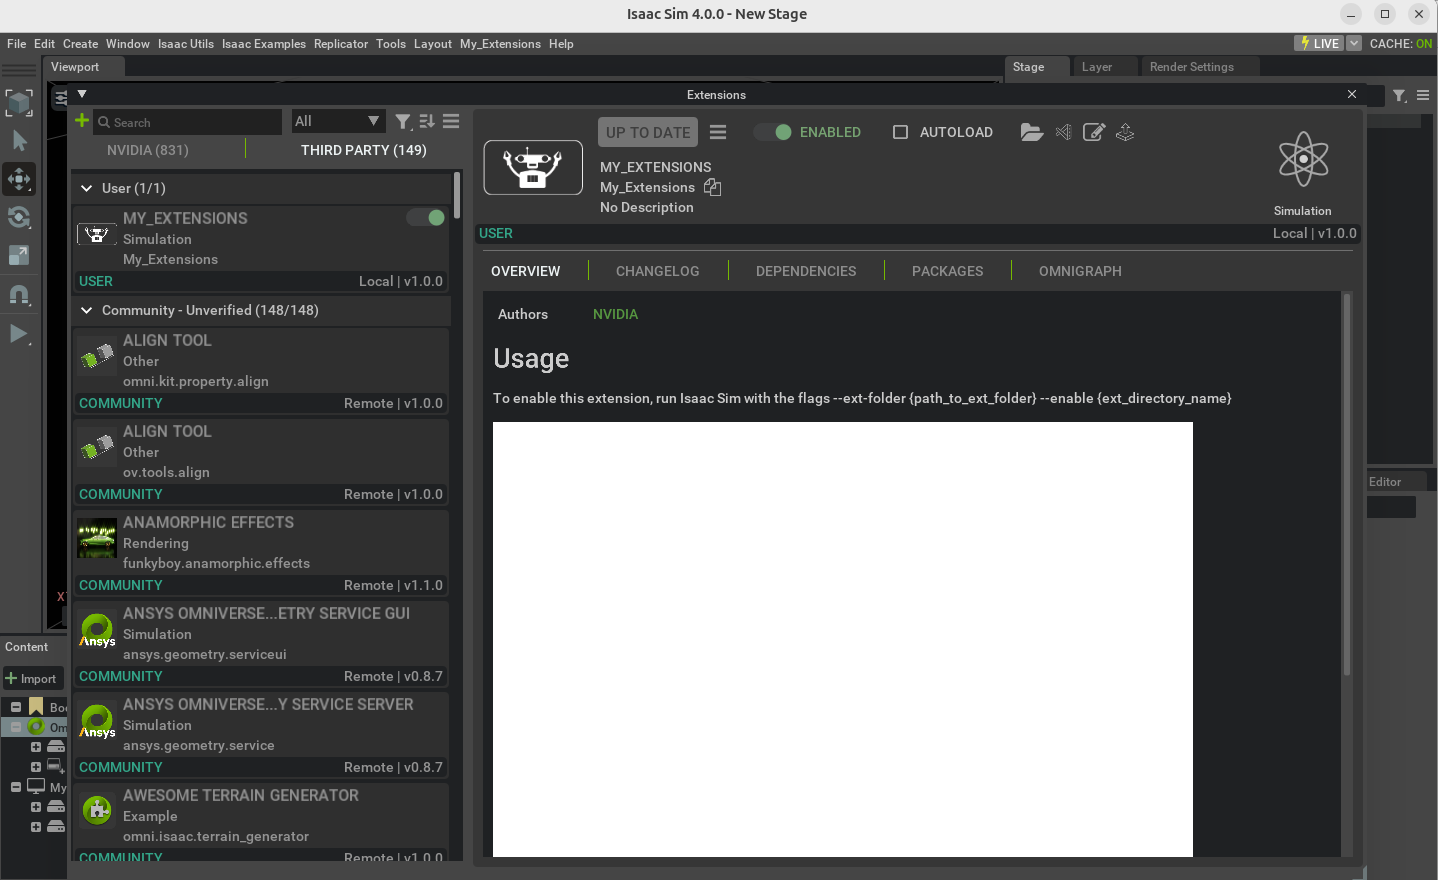Switch to the OMNIGRAPH tab
The width and height of the screenshot is (1438, 880).
tap(1080, 271)
